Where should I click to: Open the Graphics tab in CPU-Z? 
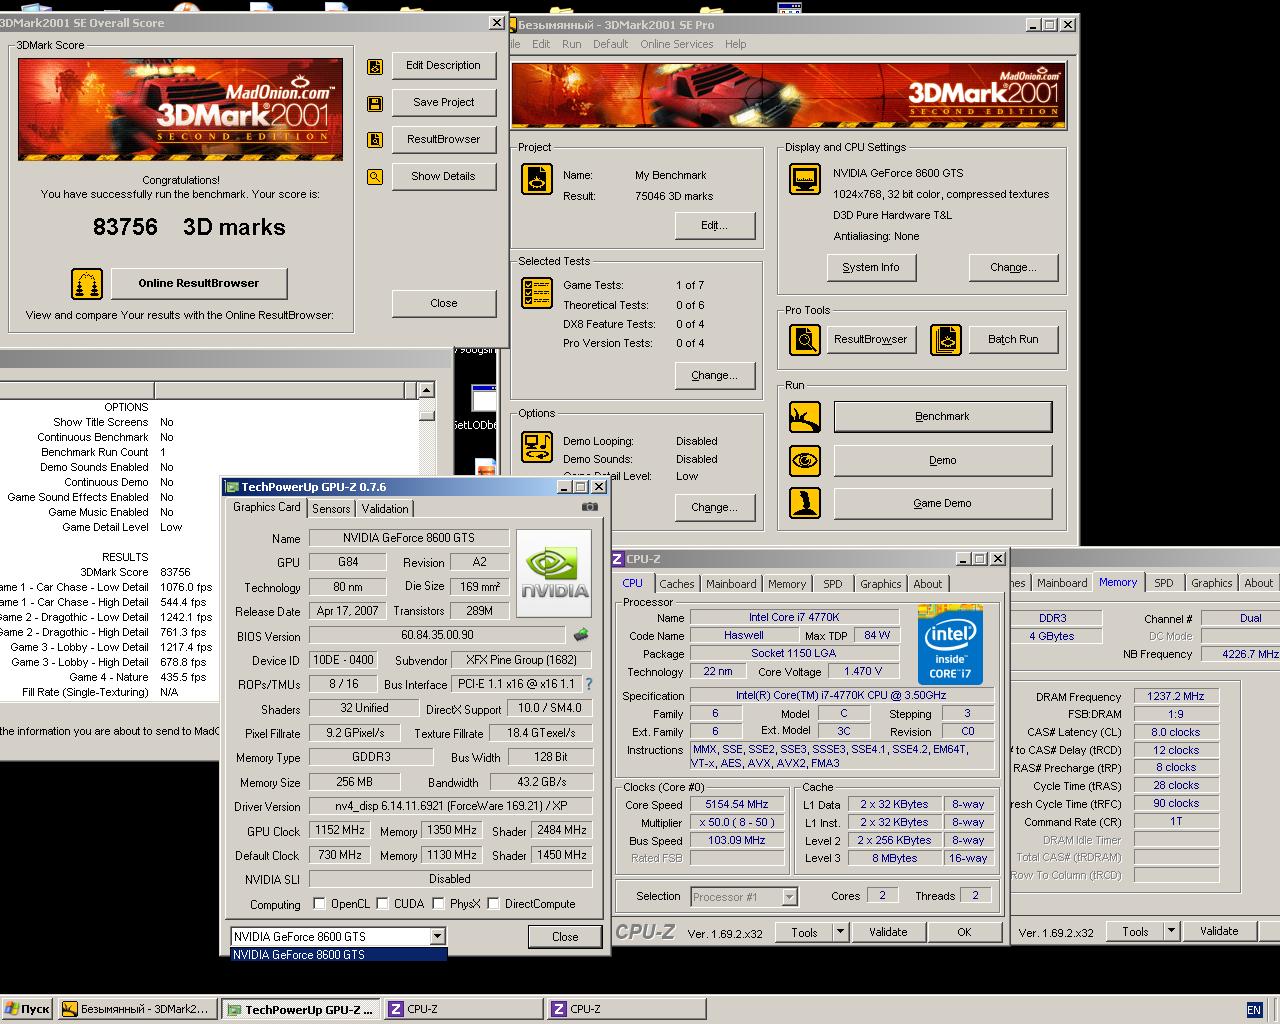click(880, 584)
